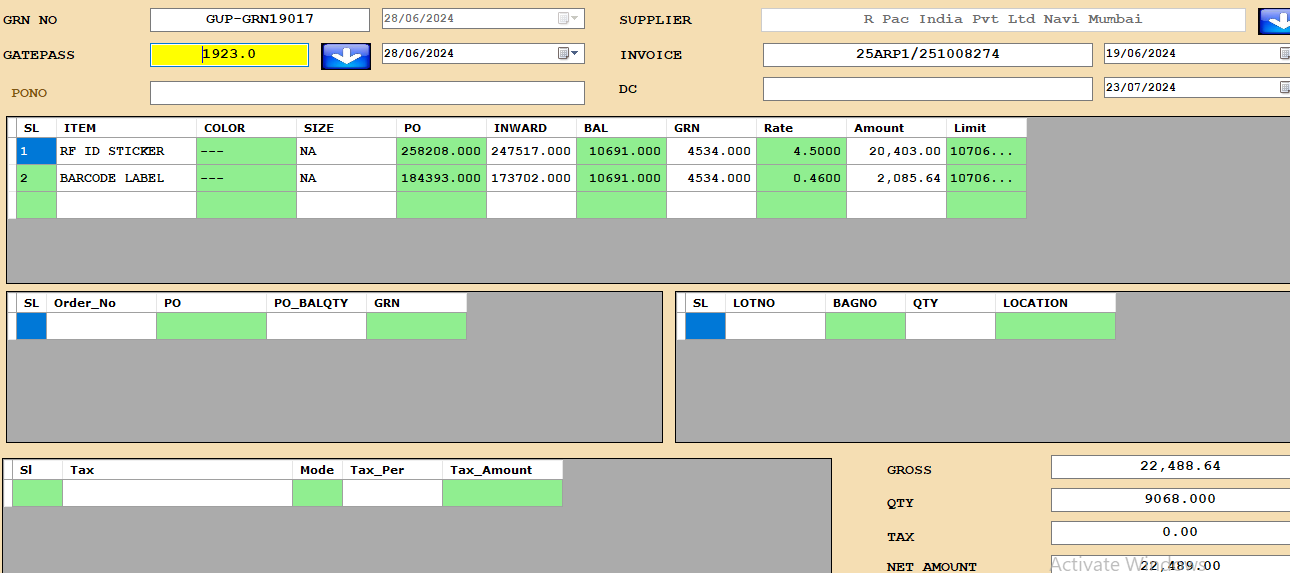Screen dimensions: 1290x573
Task: Click the Supplier name field
Action: (x=1002, y=20)
